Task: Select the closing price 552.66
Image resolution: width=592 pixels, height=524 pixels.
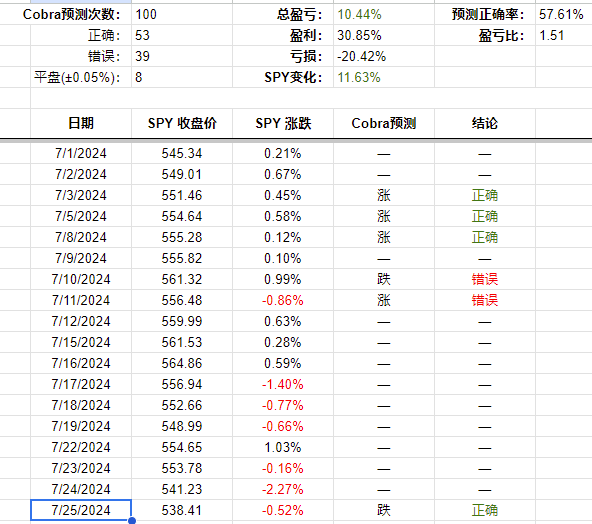Action: [x=182, y=405]
